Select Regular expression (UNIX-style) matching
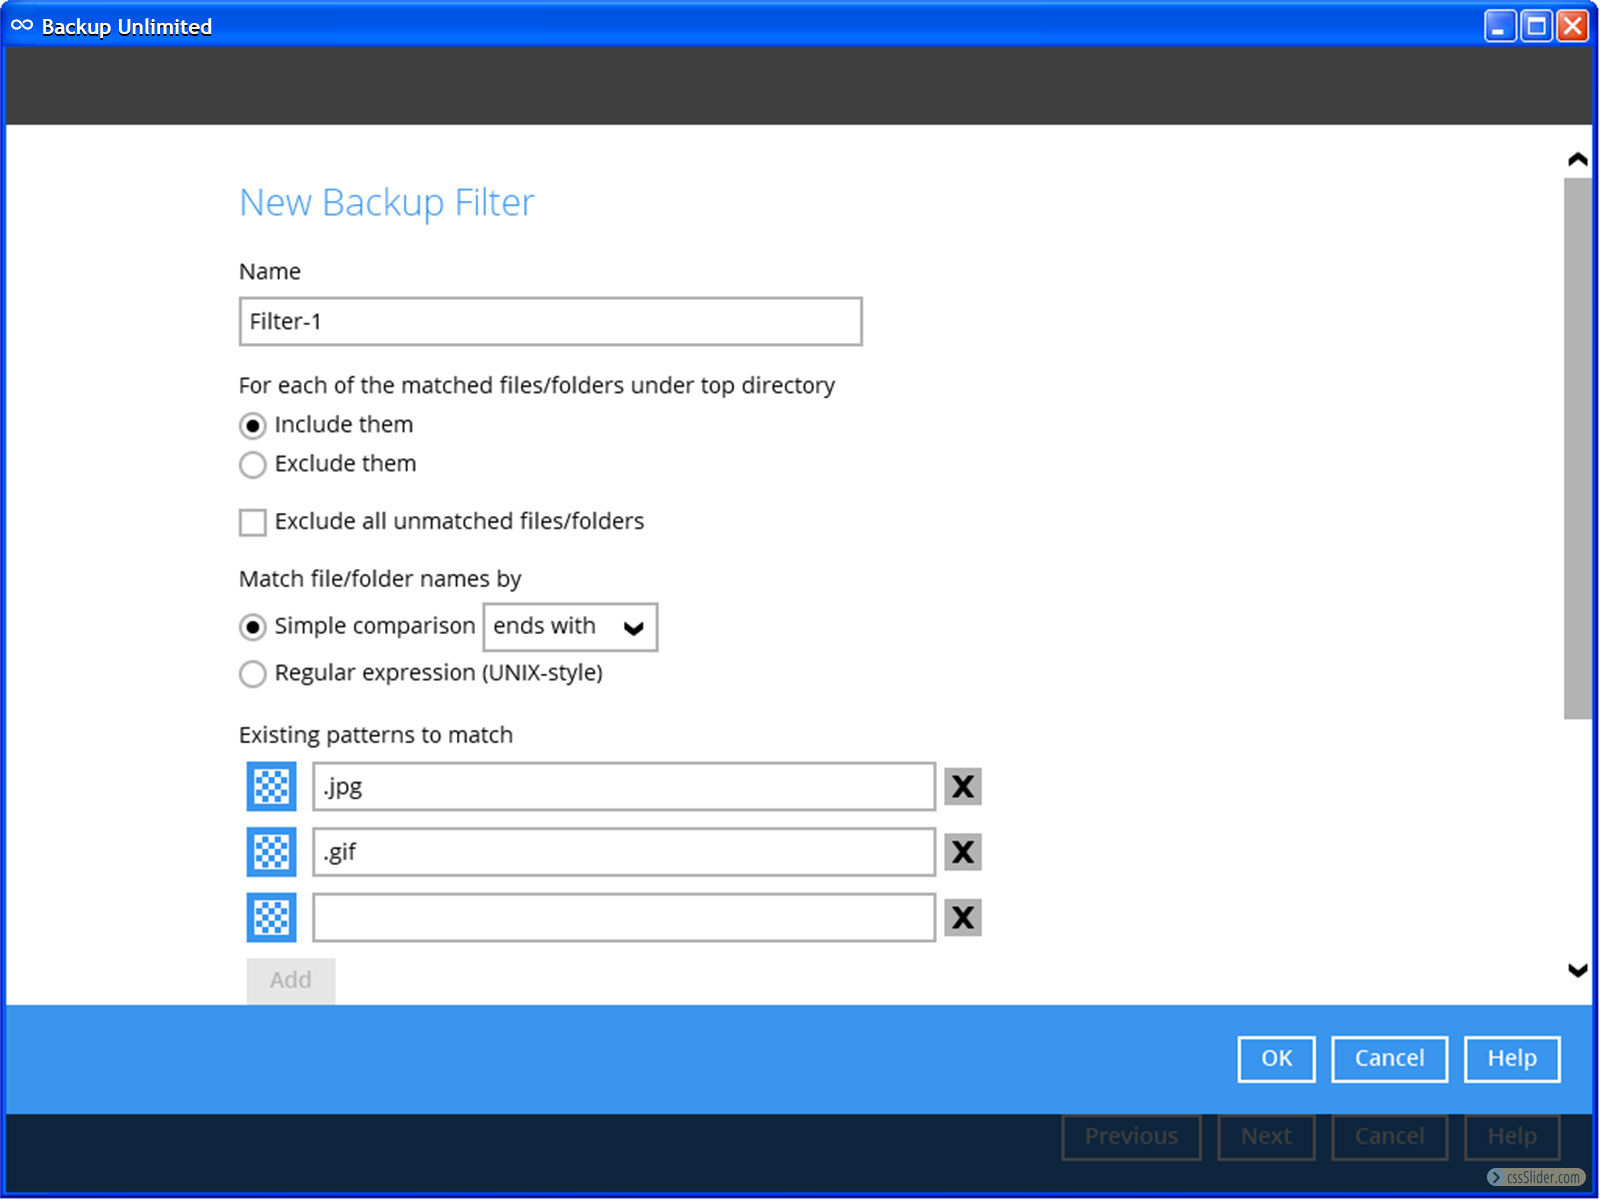Image resolution: width=1600 pixels, height=1200 pixels. [x=253, y=674]
